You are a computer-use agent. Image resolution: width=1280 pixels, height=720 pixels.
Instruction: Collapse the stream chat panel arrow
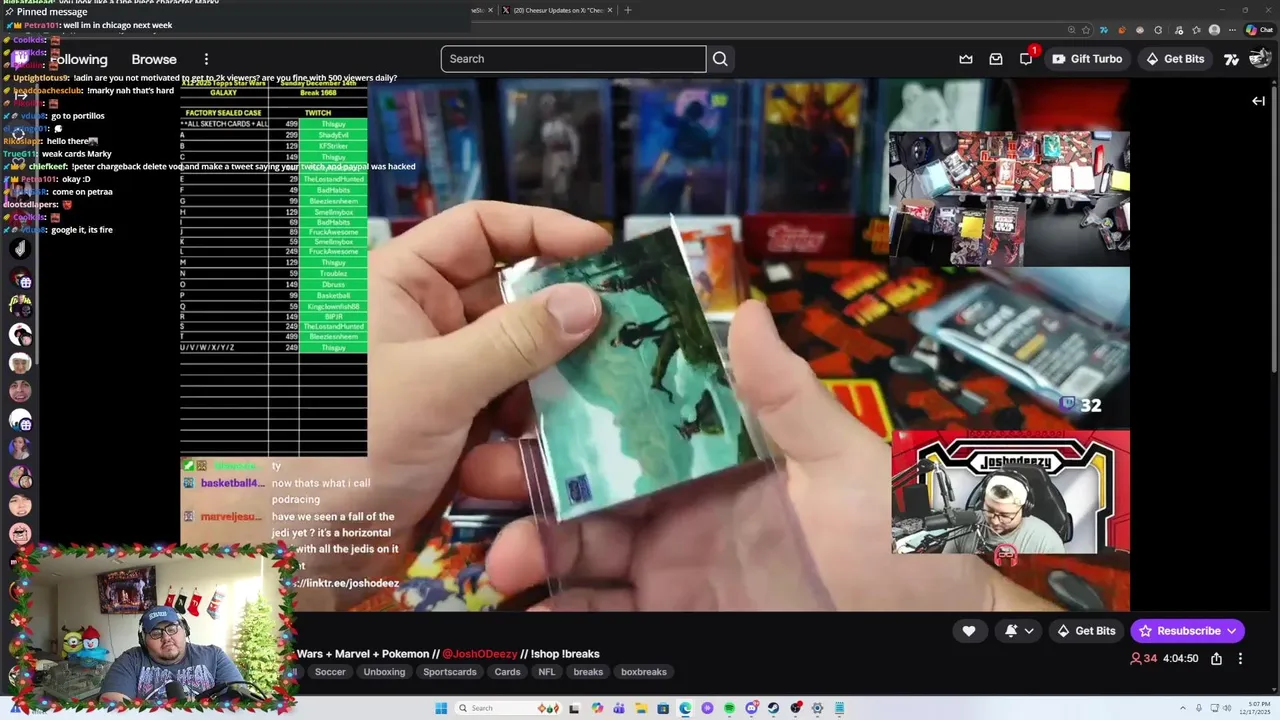point(1259,101)
